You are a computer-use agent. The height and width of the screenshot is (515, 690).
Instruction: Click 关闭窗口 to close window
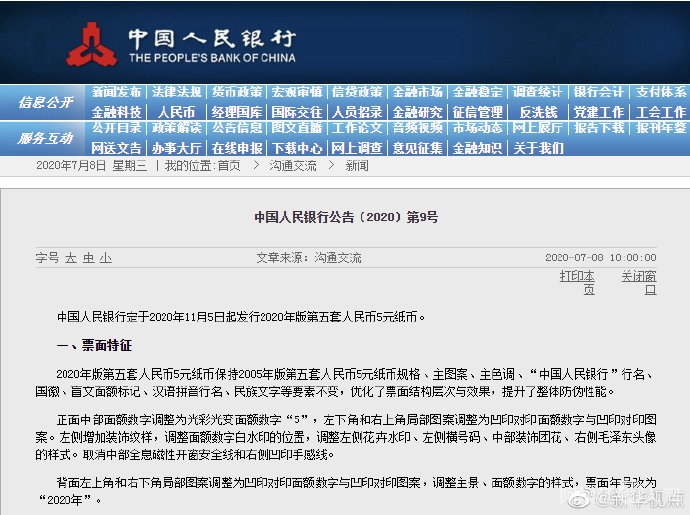point(638,282)
